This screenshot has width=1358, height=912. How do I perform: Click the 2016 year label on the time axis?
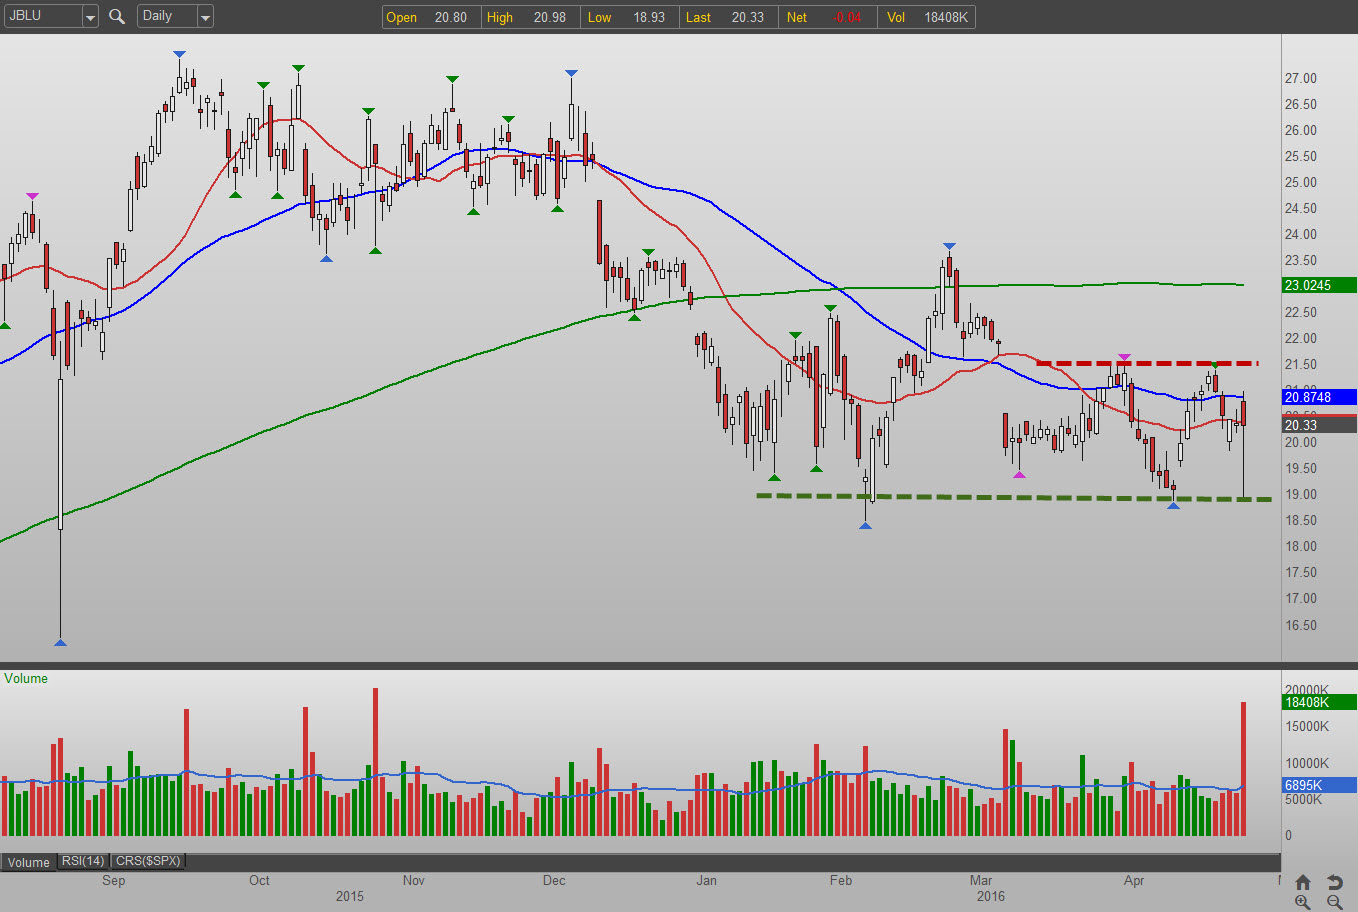pyautogui.click(x=991, y=896)
